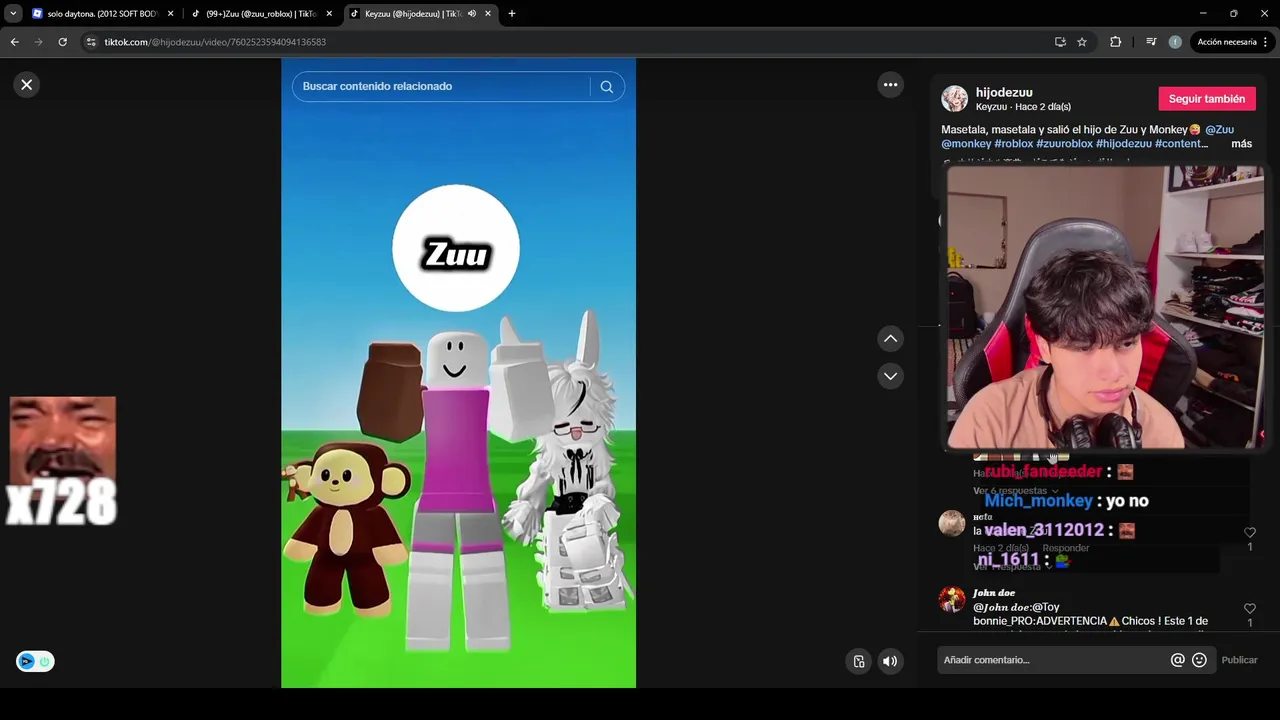
Task: Open a new browser tab
Action: (x=512, y=14)
